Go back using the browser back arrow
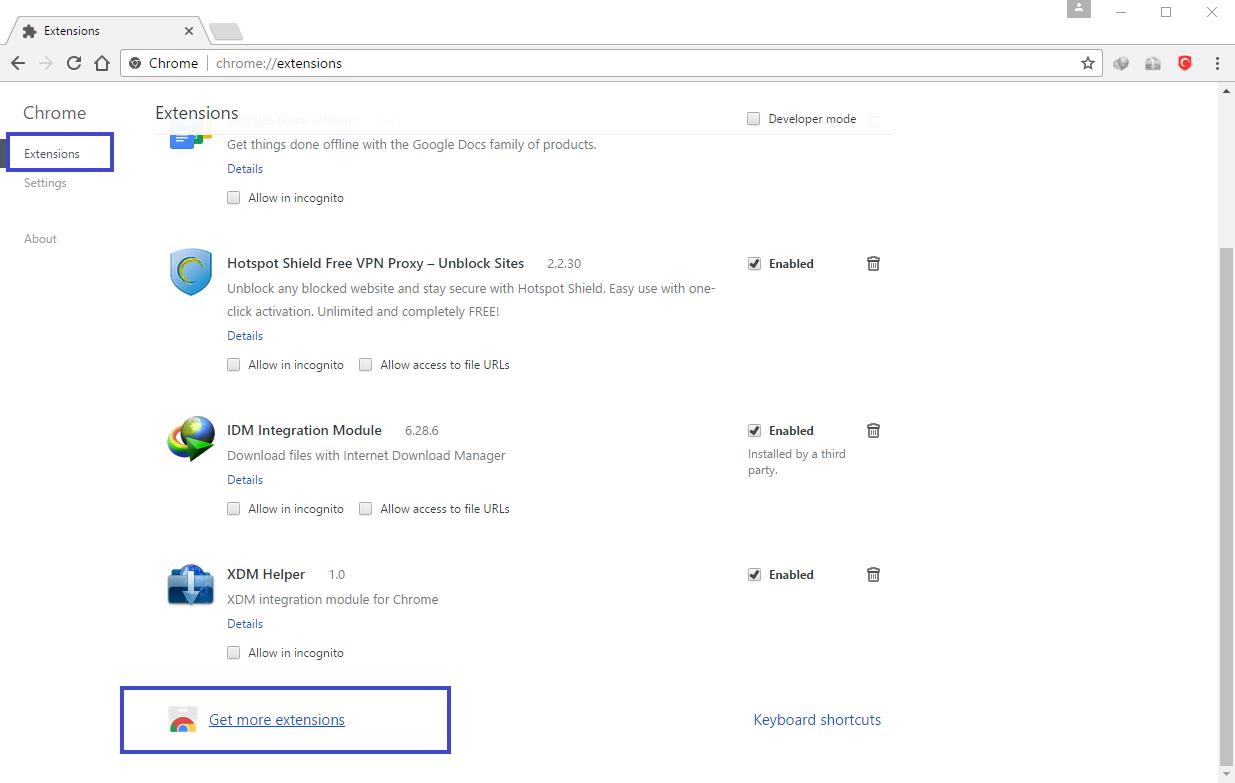The width and height of the screenshot is (1235, 783). [18, 63]
